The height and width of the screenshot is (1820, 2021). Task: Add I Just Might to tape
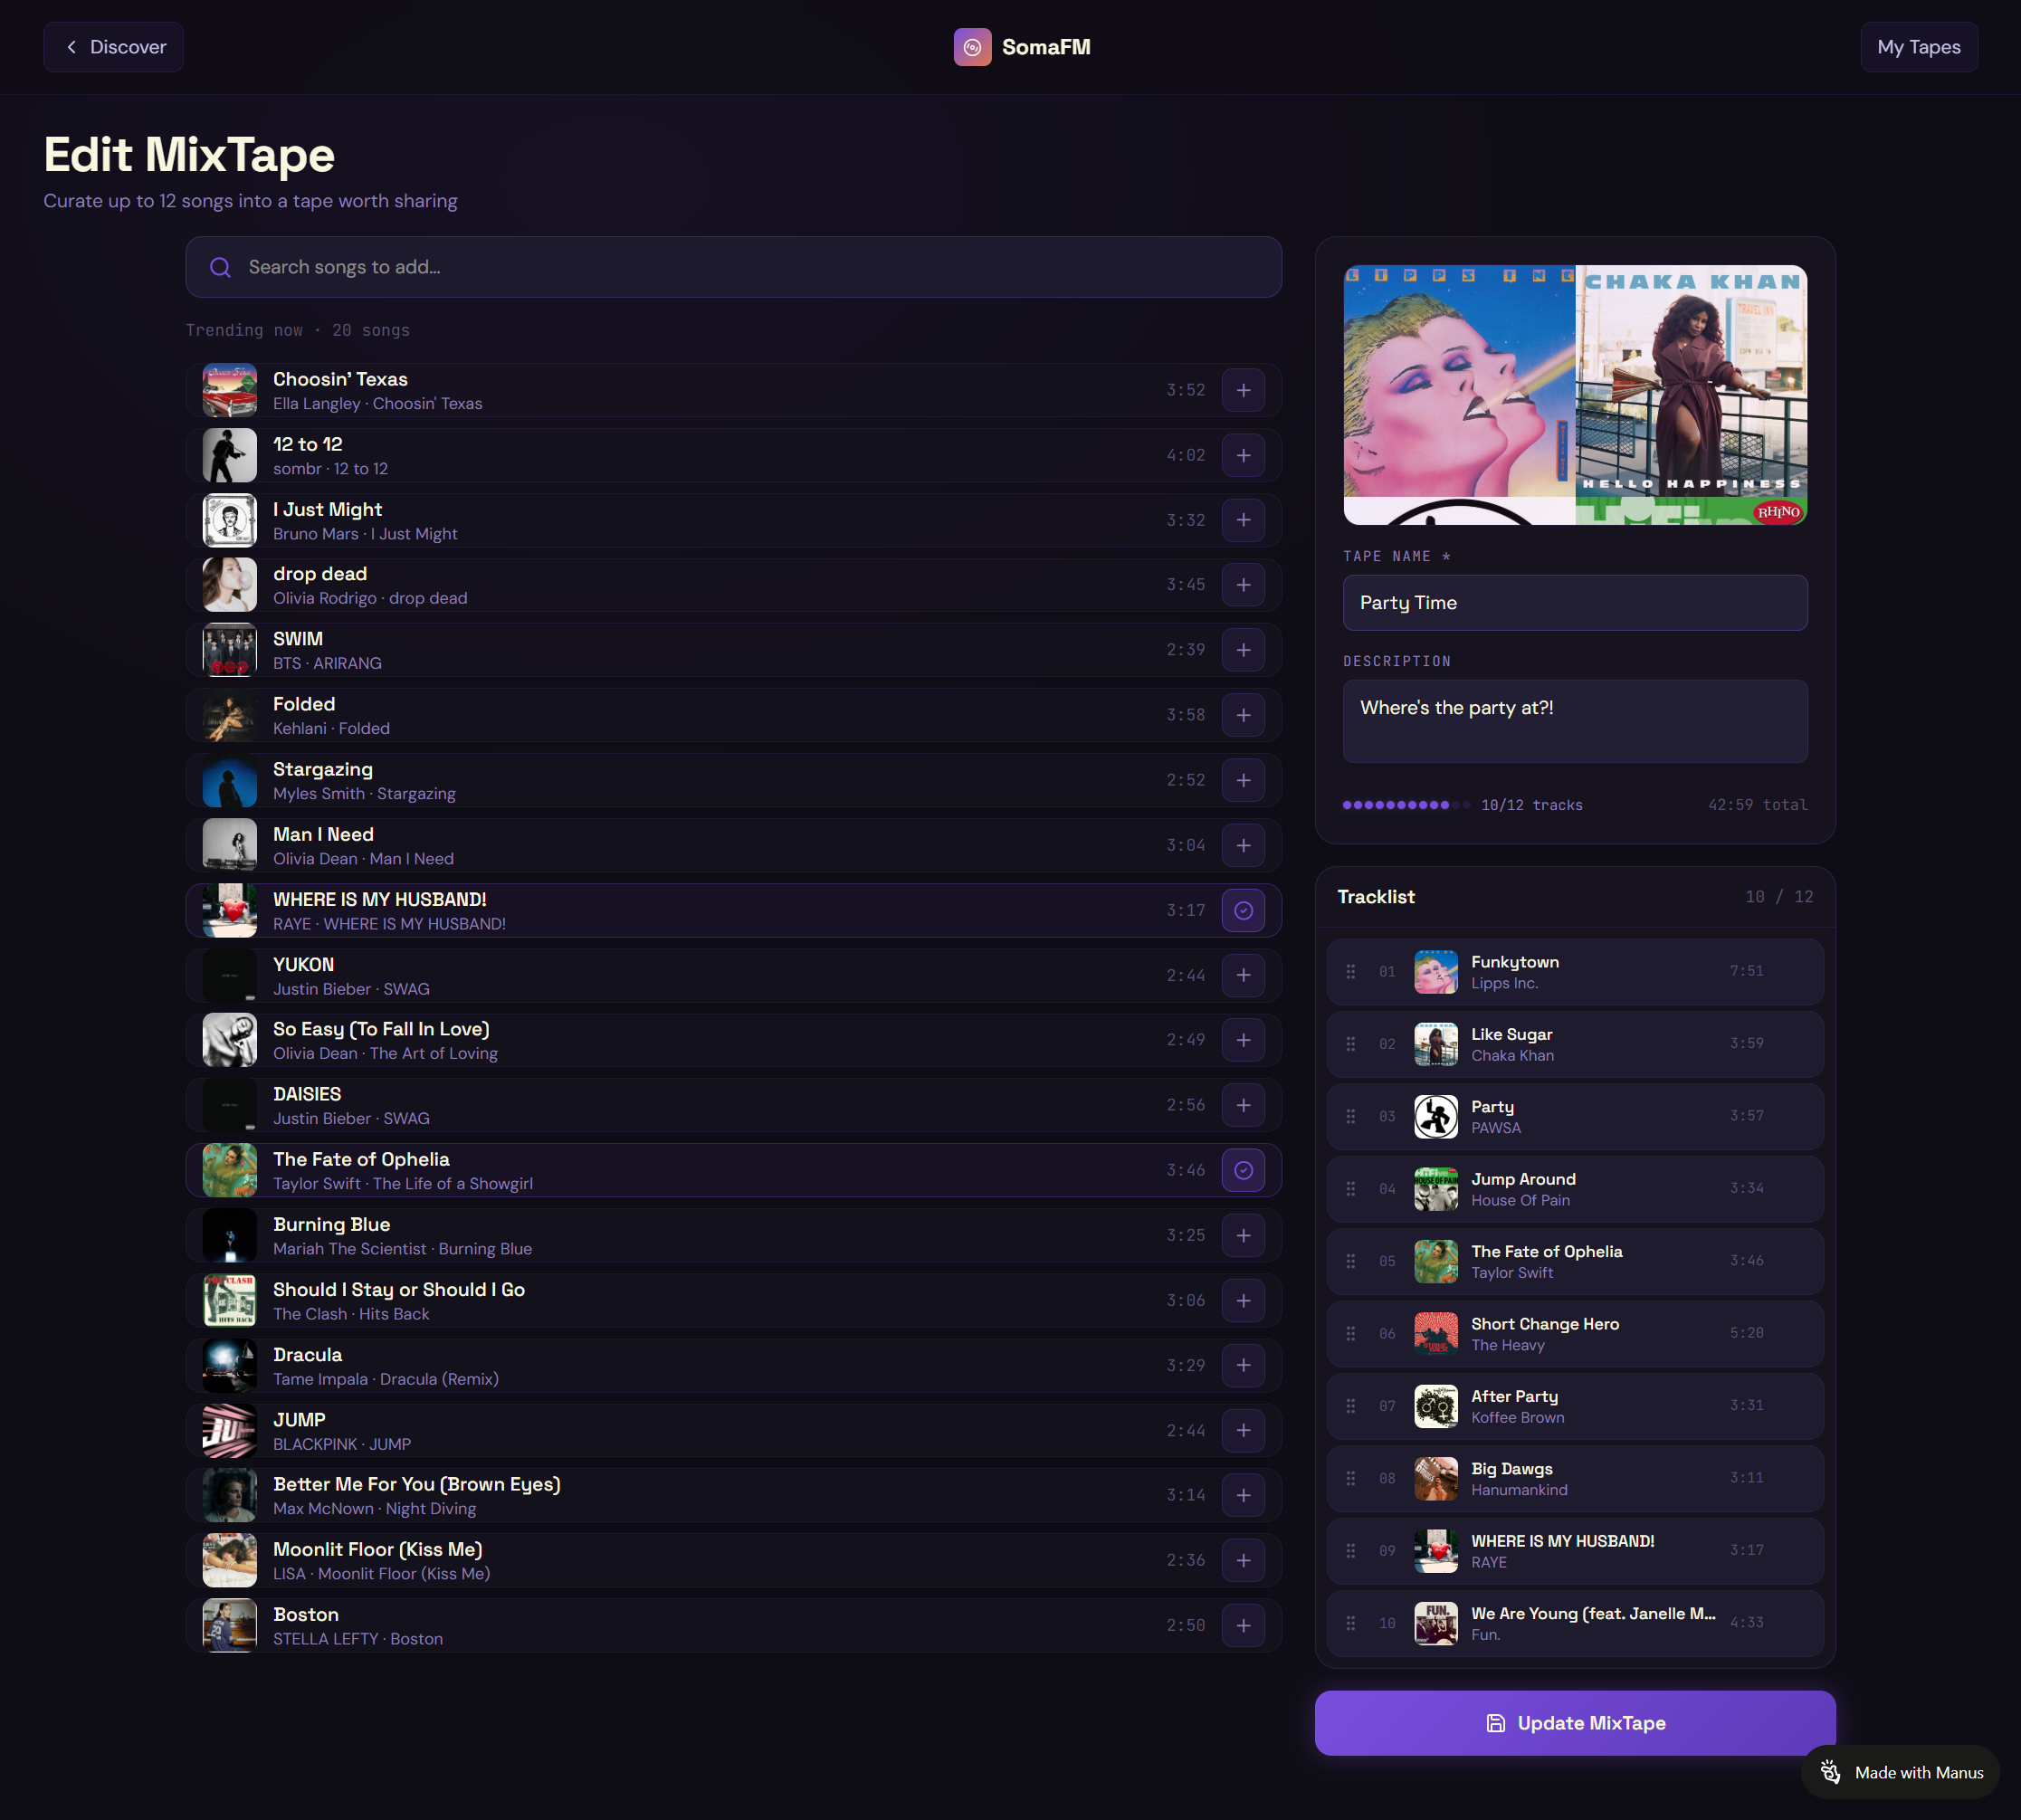1243,520
